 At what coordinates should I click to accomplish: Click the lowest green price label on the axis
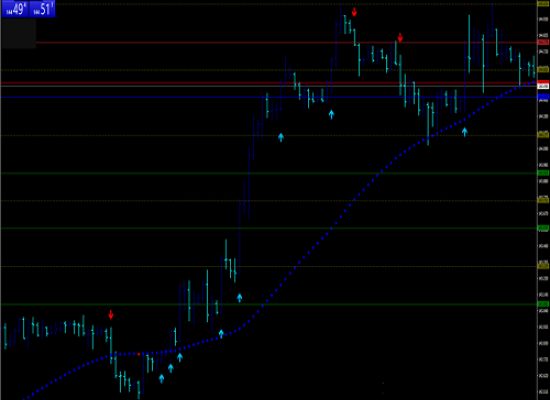(543, 304)
